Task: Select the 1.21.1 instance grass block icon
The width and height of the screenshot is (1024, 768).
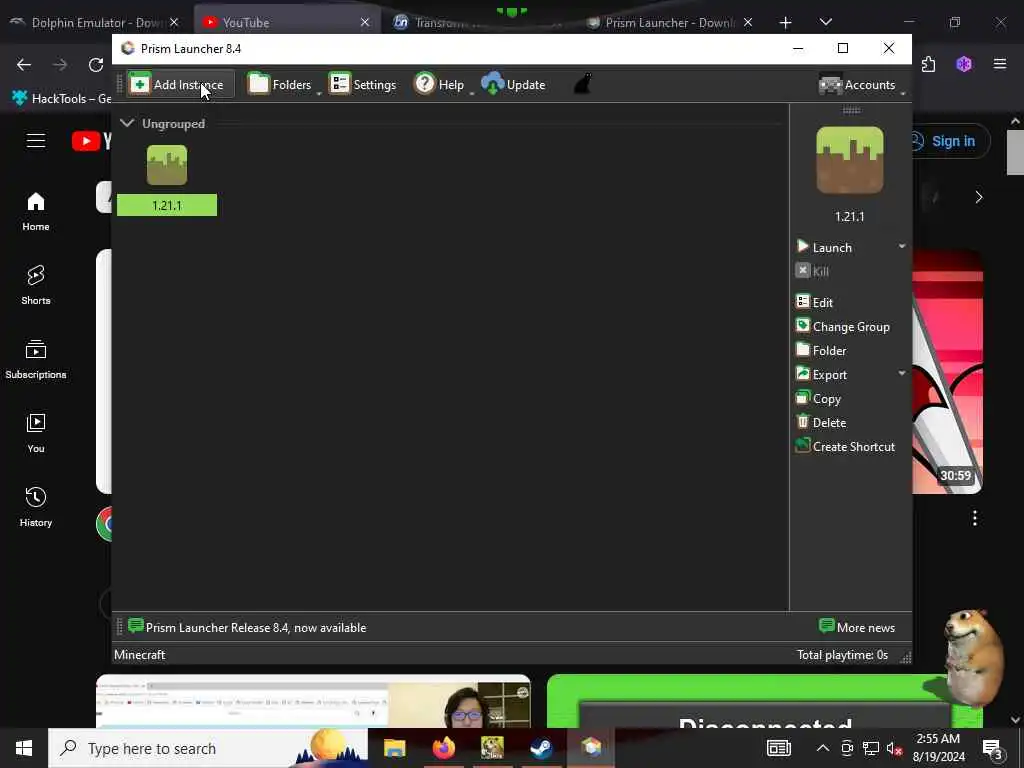Action: pos(167,165)
